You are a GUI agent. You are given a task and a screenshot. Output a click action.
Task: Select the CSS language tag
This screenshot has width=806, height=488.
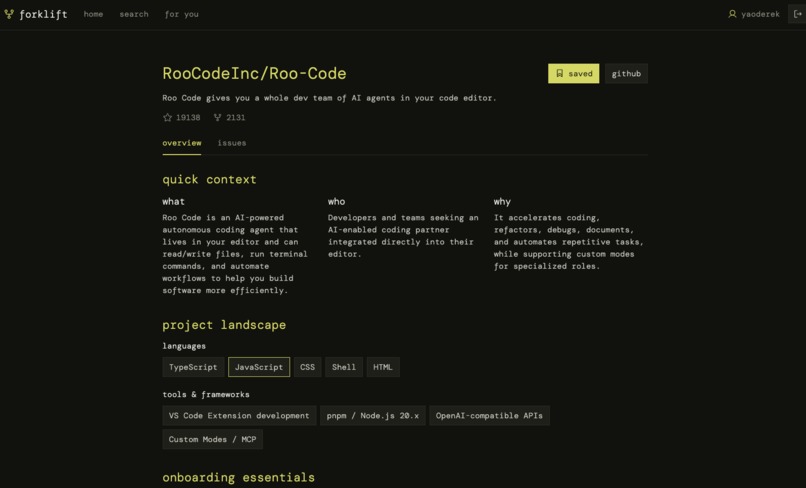point(307,367)
